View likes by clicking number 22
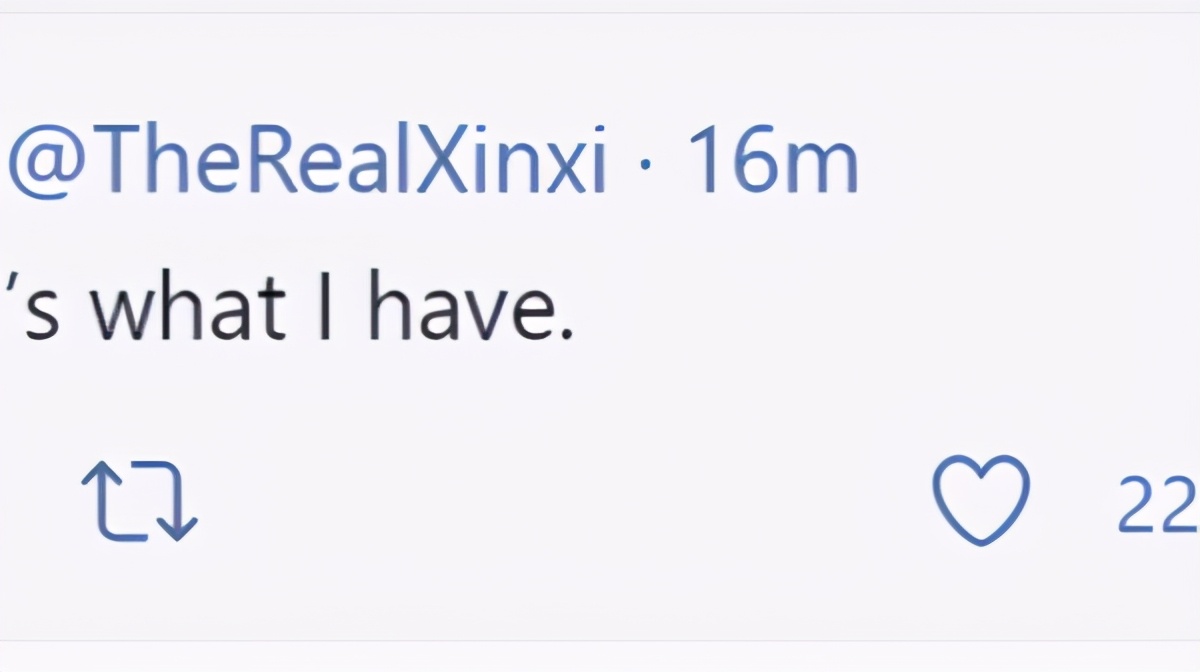1200x672 pixels. (1158, 504)
